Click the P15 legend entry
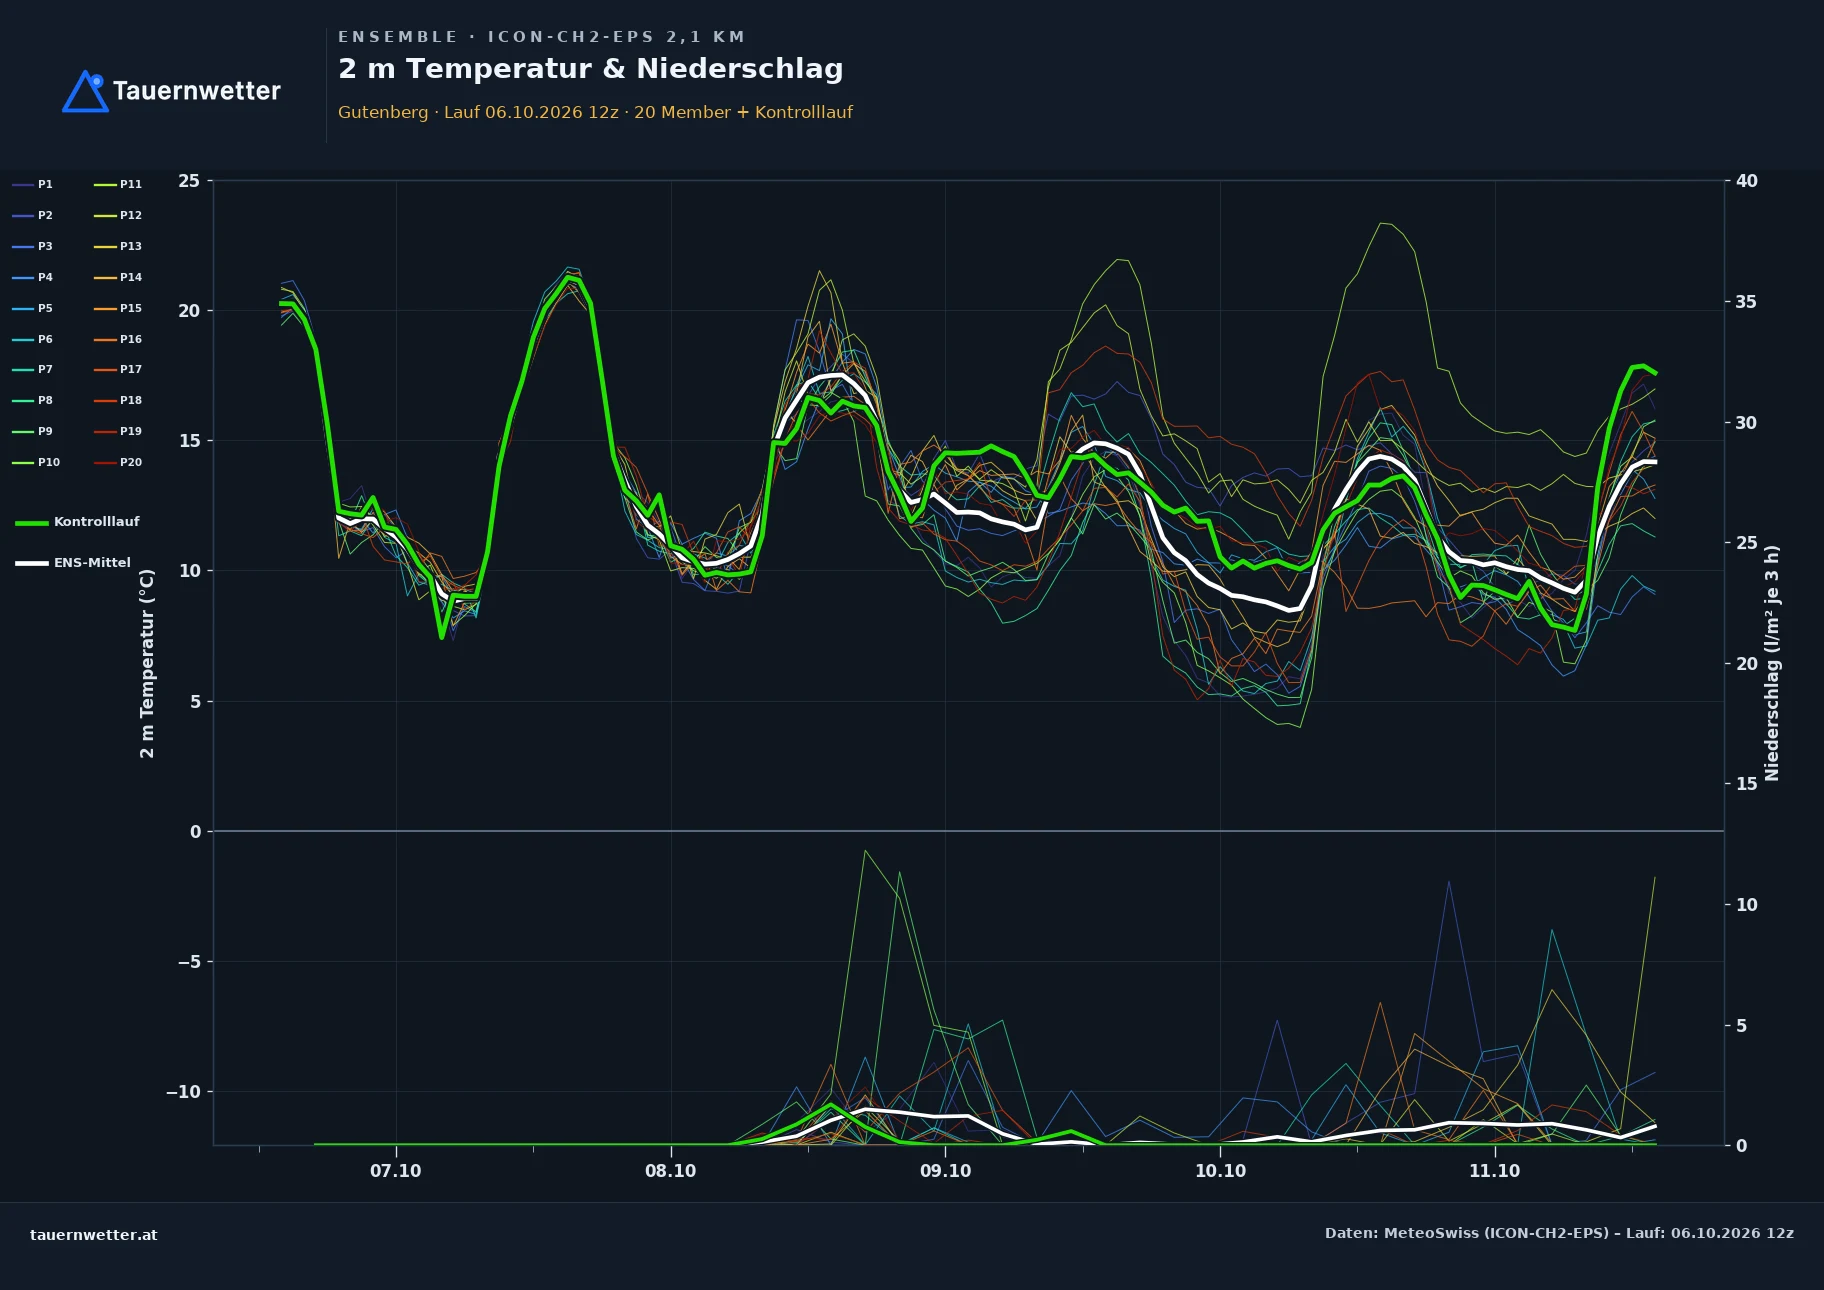 click(x=118, y=308)
